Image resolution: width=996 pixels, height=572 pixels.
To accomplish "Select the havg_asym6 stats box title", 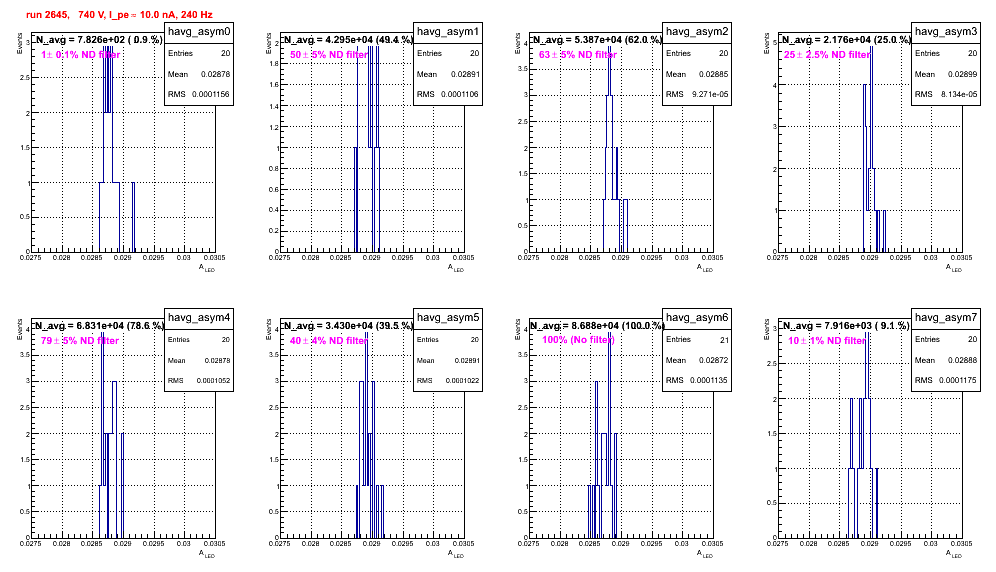I will (697, 318).
